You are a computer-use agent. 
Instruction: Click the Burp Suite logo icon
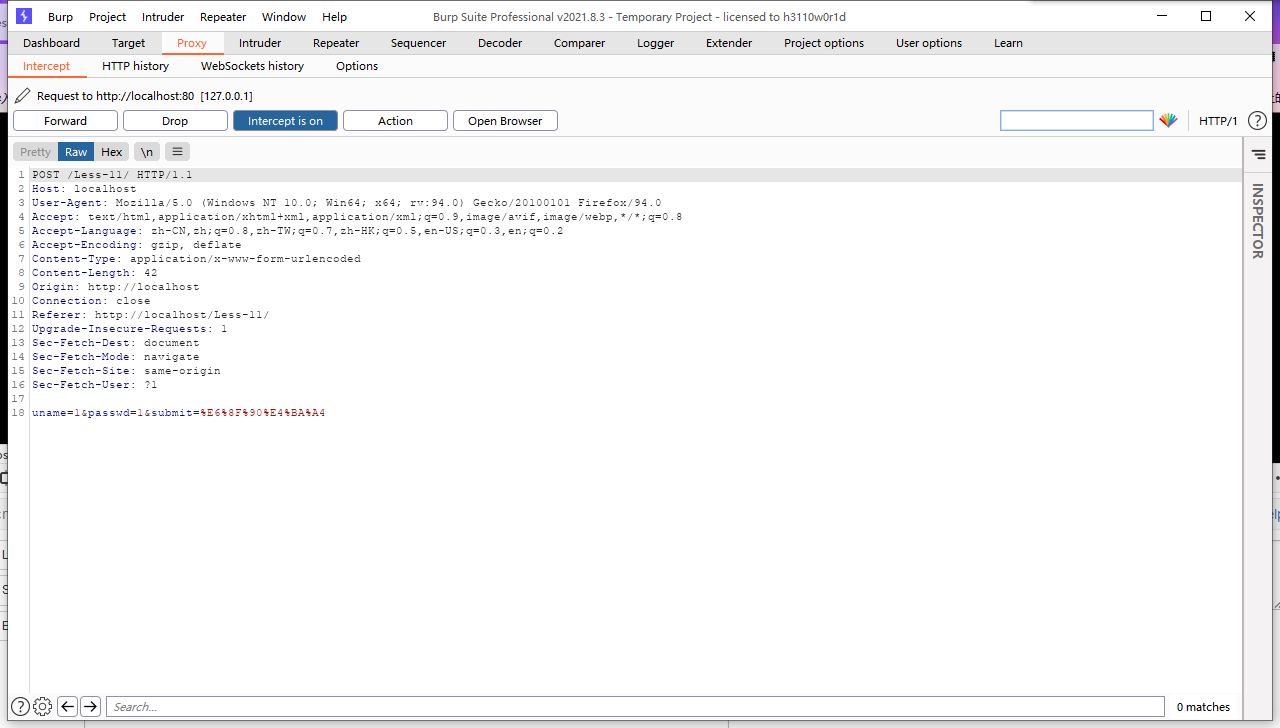click(24, 16)
